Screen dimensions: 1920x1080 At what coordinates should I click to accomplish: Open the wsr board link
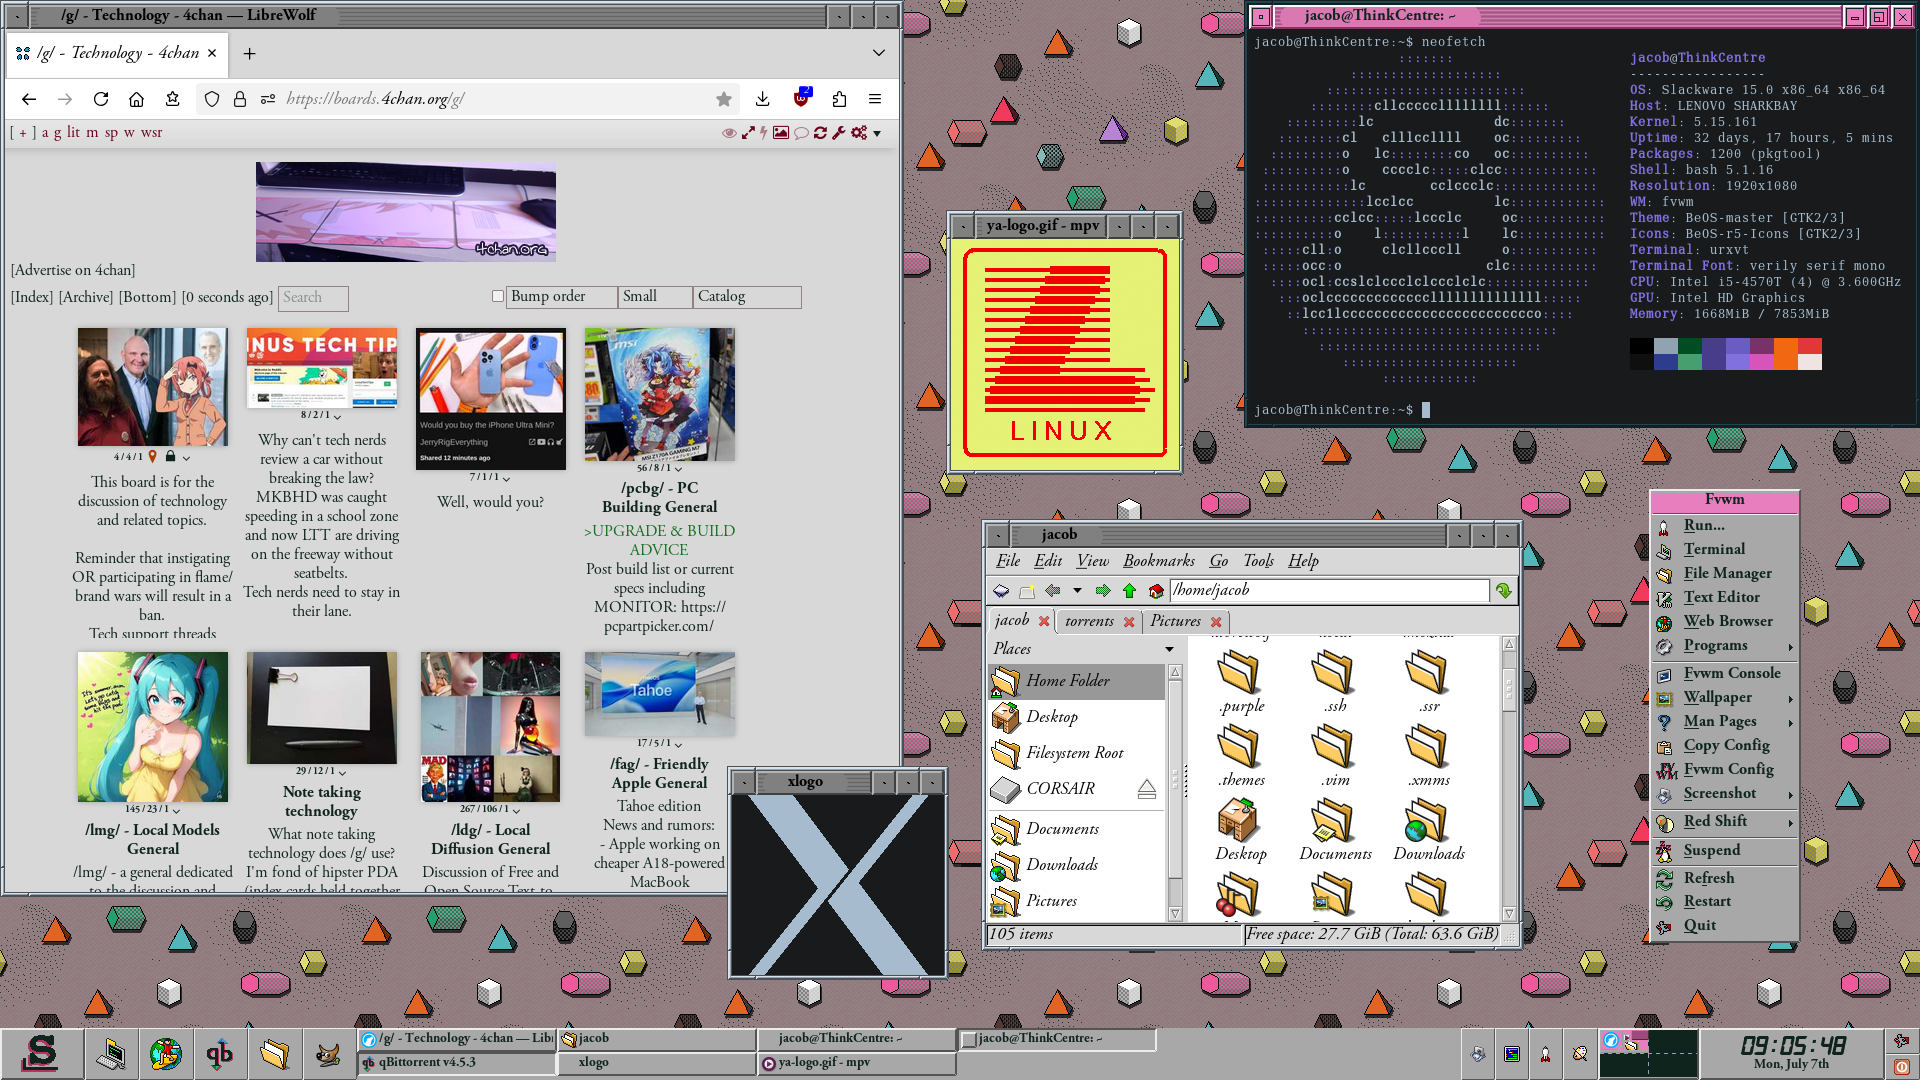click(x=152, y=132)
